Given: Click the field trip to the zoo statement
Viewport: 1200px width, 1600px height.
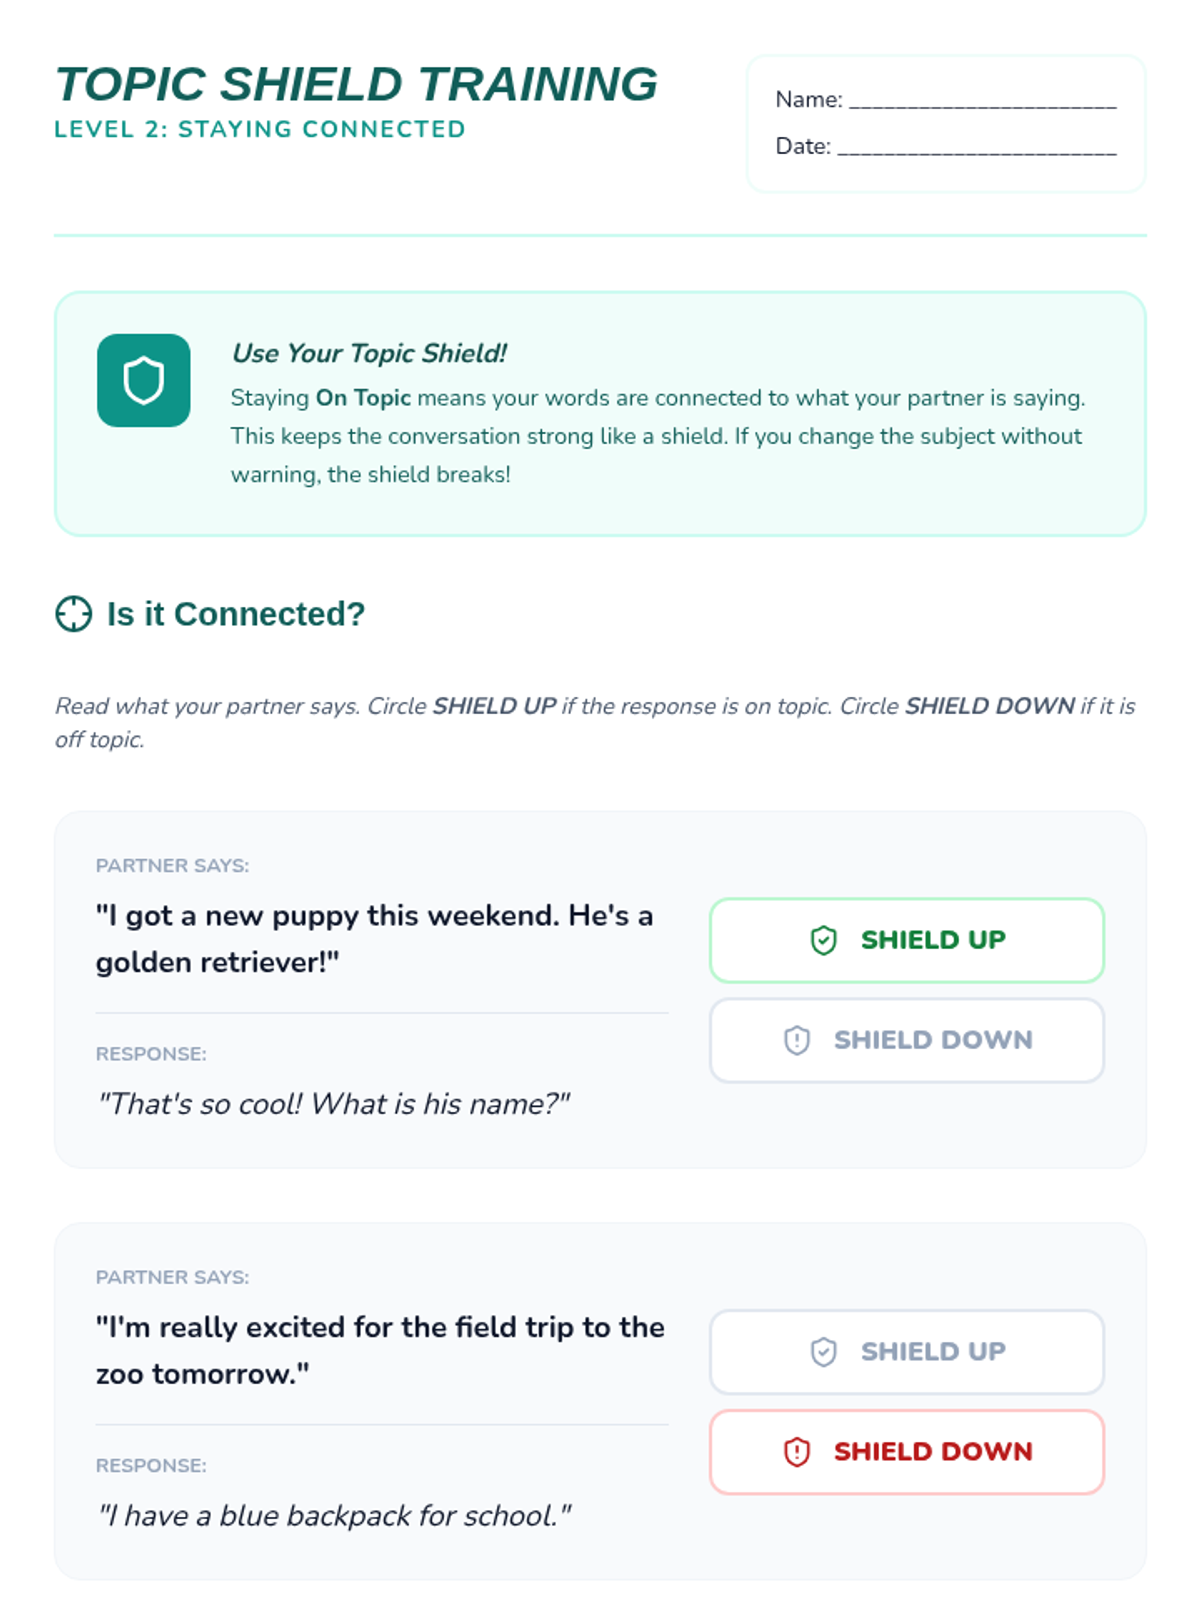Looking at the screenshot, I should [x=380, y=1351].
